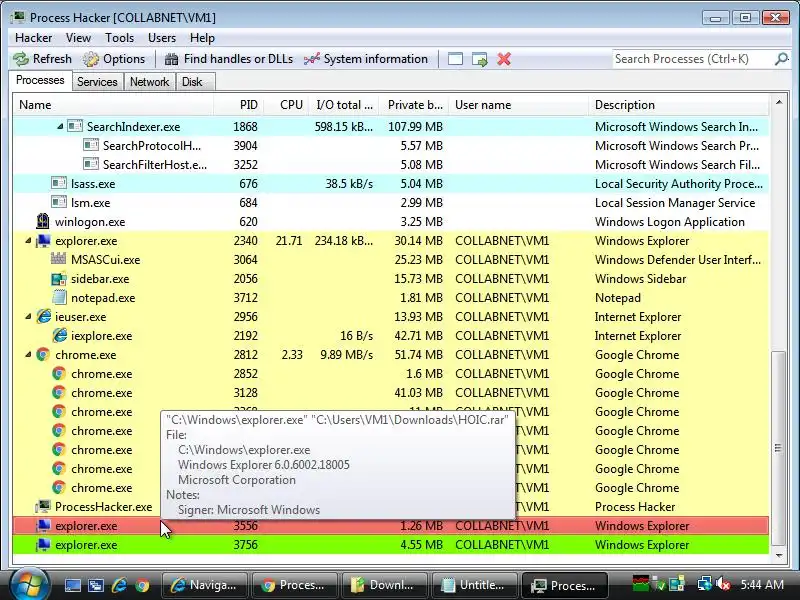Viewport: 800px width, 600px height.
Task: Open the Hacker menu
Action: click(x=34, y=38)
